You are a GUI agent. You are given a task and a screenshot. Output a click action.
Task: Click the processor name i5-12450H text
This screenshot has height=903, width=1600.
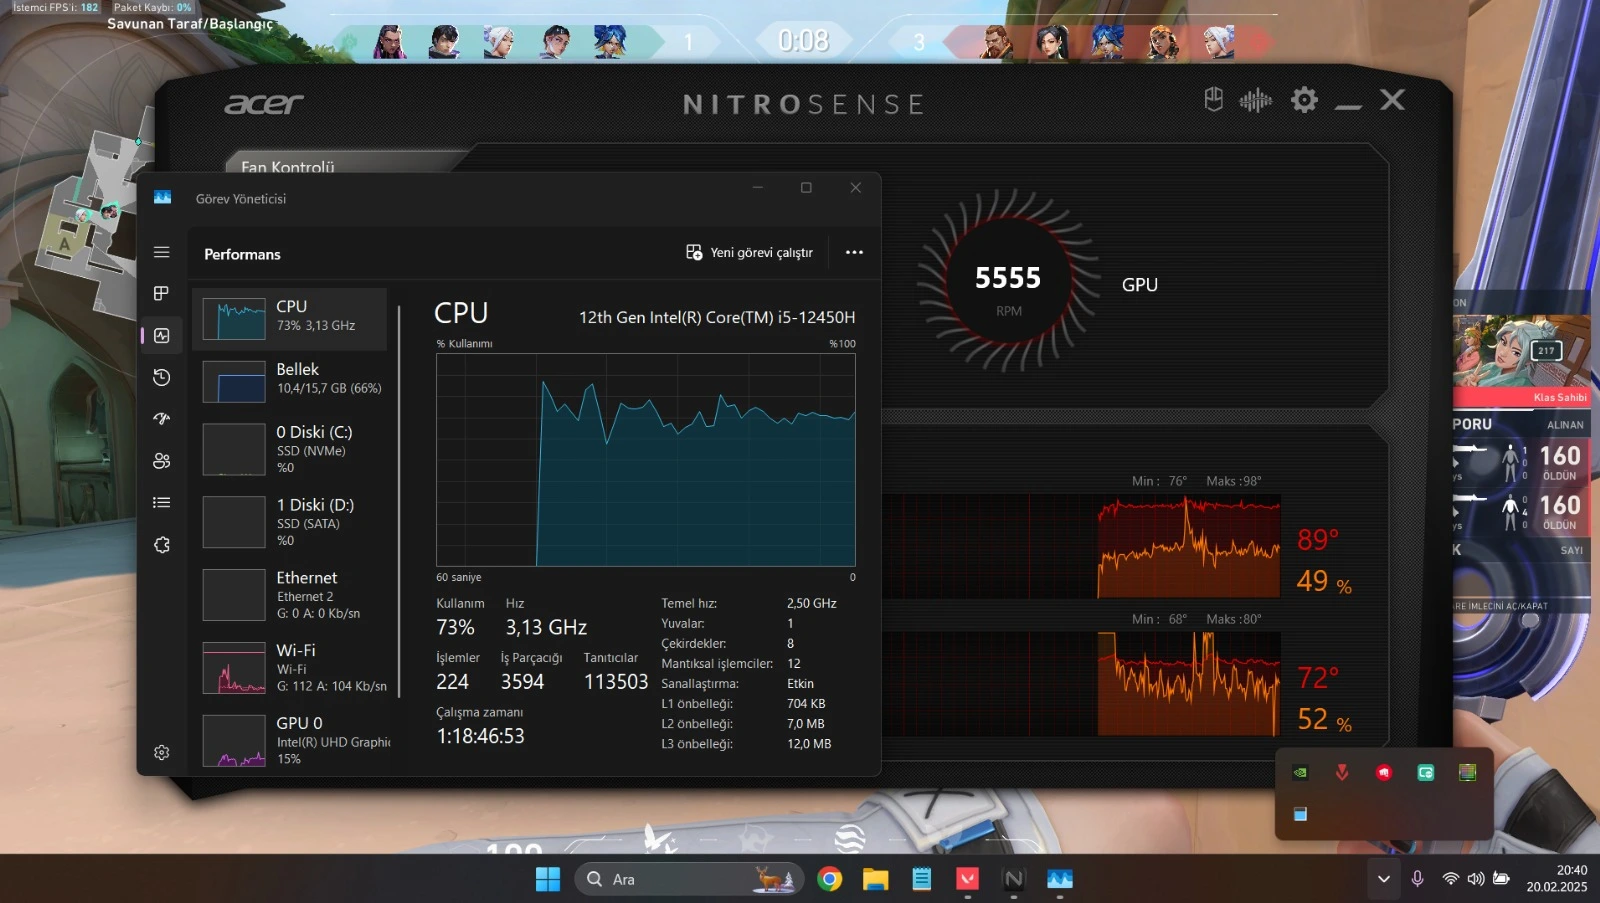point(717,317)
